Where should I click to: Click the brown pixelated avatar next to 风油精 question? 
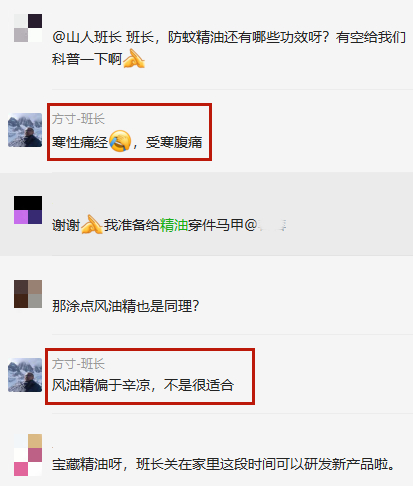[28, 294]
